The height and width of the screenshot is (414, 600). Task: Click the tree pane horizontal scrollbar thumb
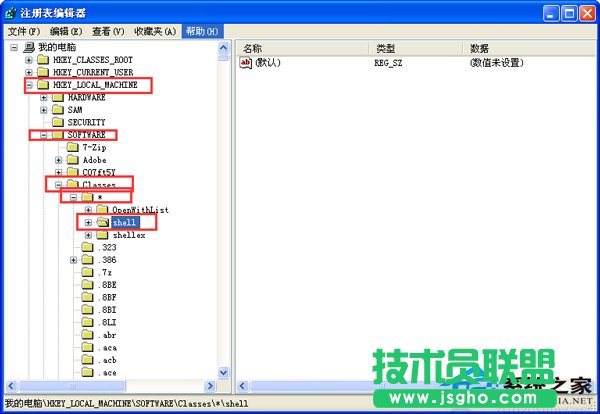[72, 386]
